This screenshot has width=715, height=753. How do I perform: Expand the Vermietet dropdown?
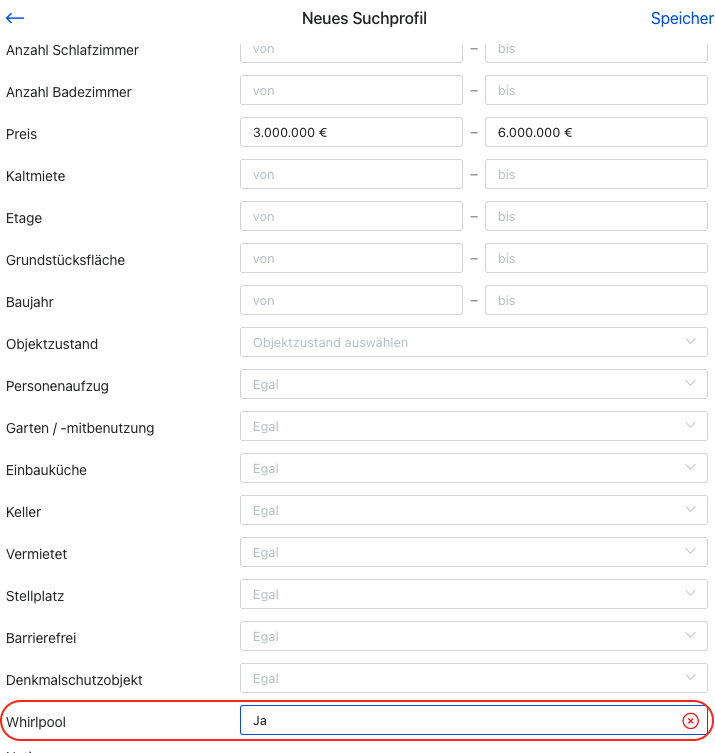tap(473, 552)
